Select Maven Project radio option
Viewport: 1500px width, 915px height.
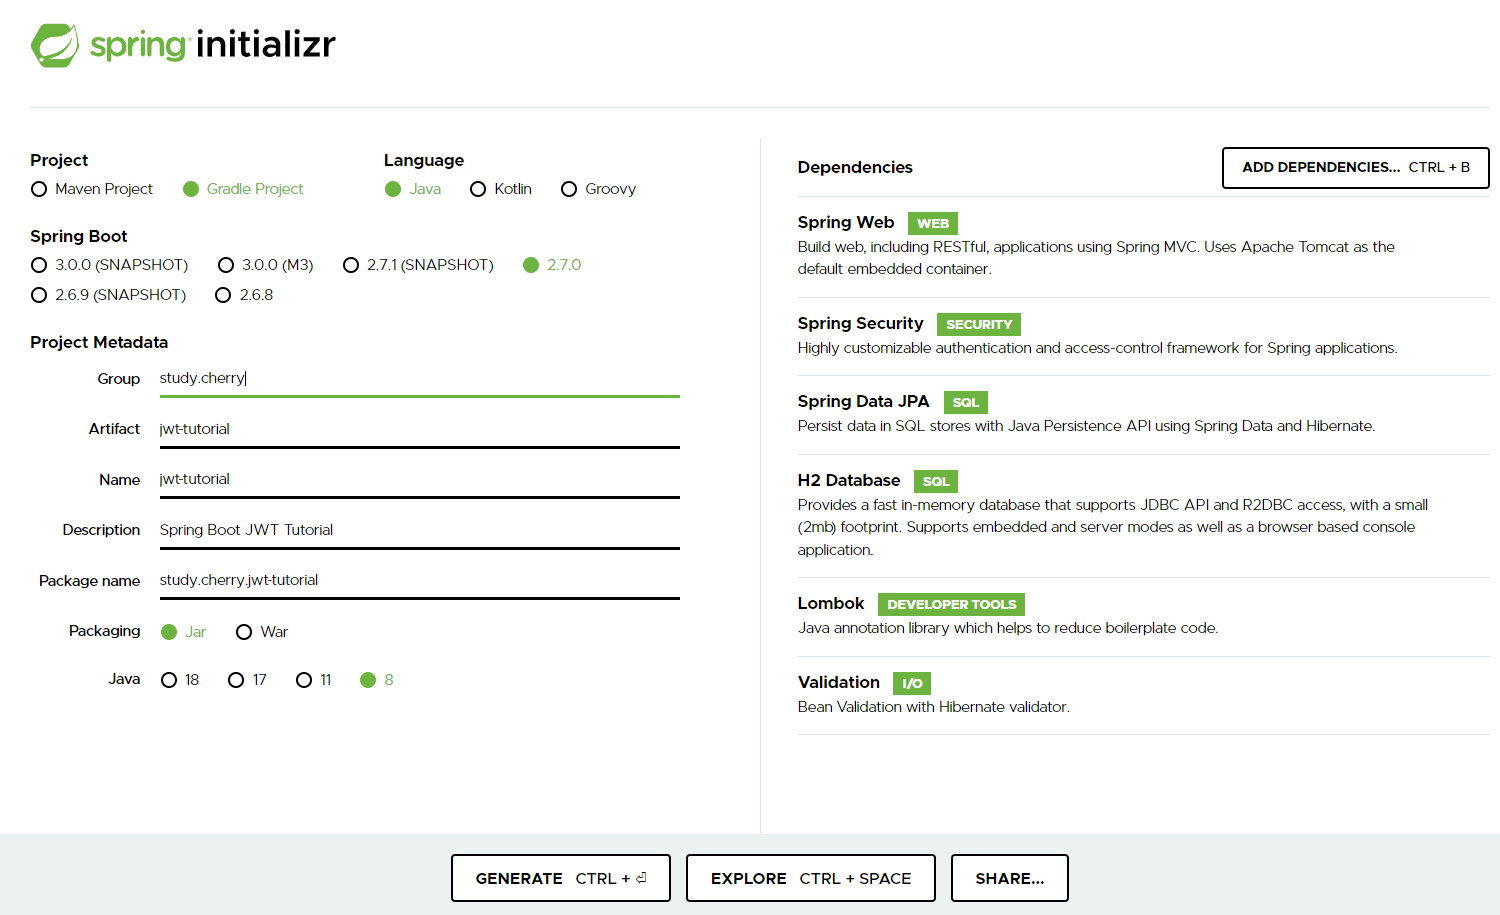click(x=92, y=189)
